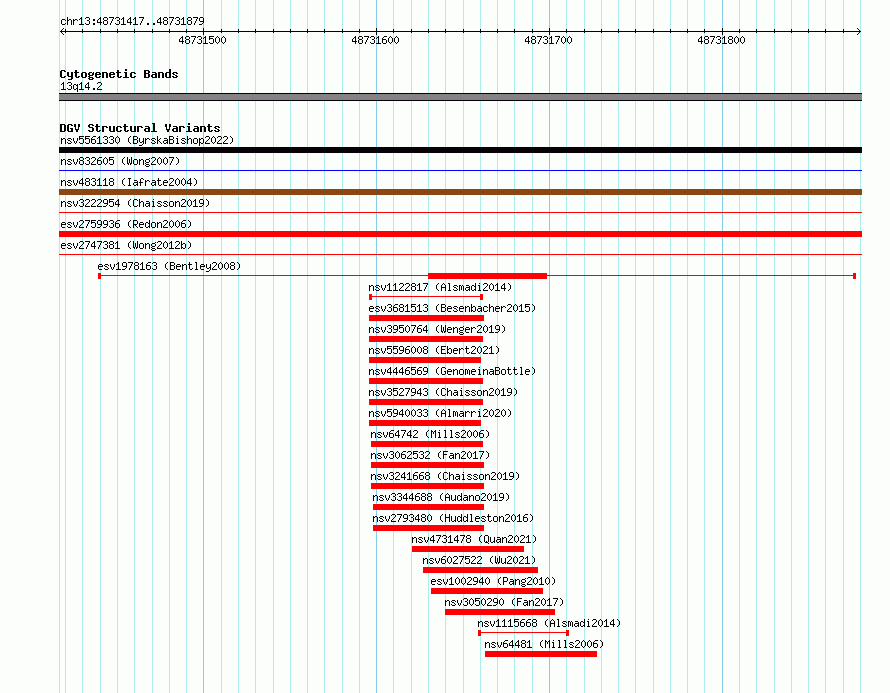890x693 pixels.
Task: Click nsv2793480 (Huddleston2016) label
Action: click(x=453, y=518)
